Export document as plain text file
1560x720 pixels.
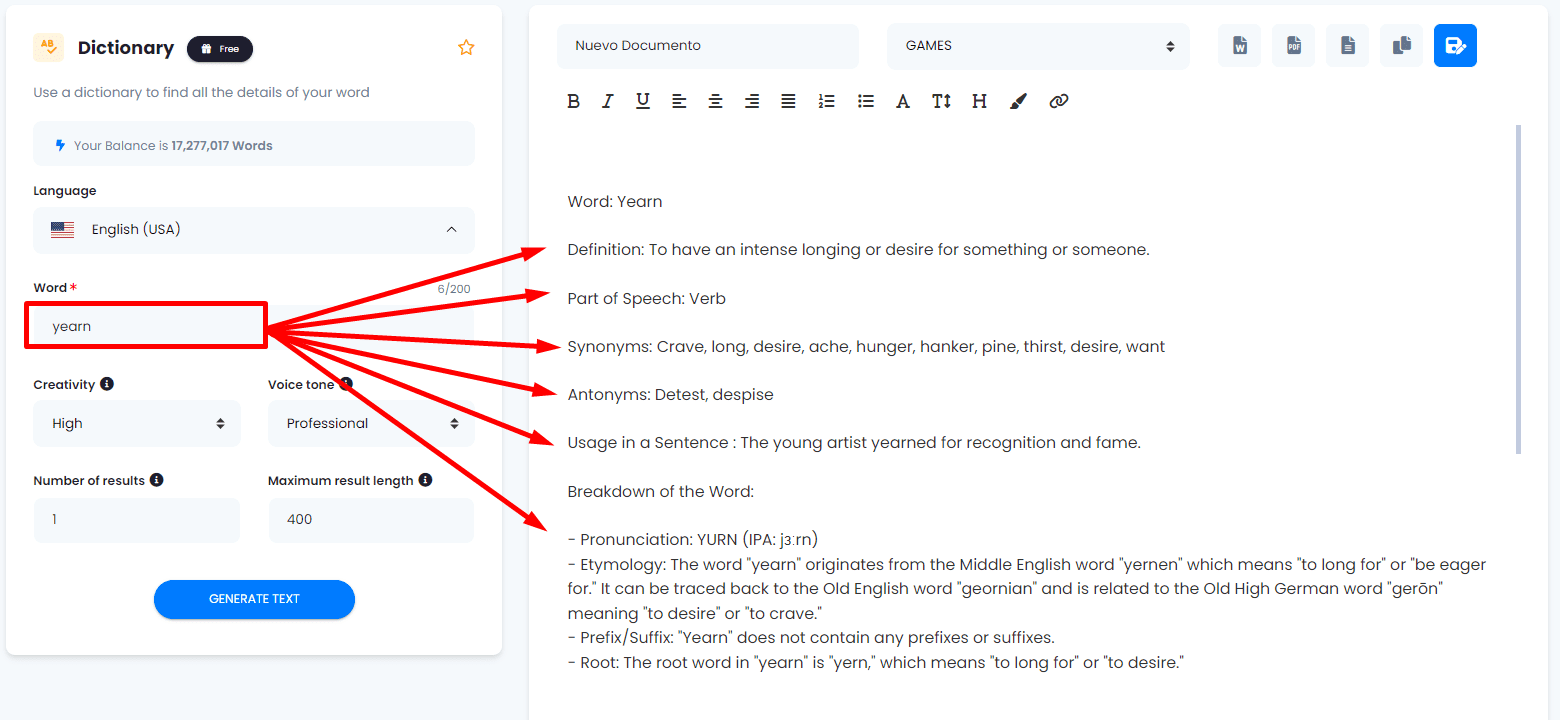[x=1347, y=46]
